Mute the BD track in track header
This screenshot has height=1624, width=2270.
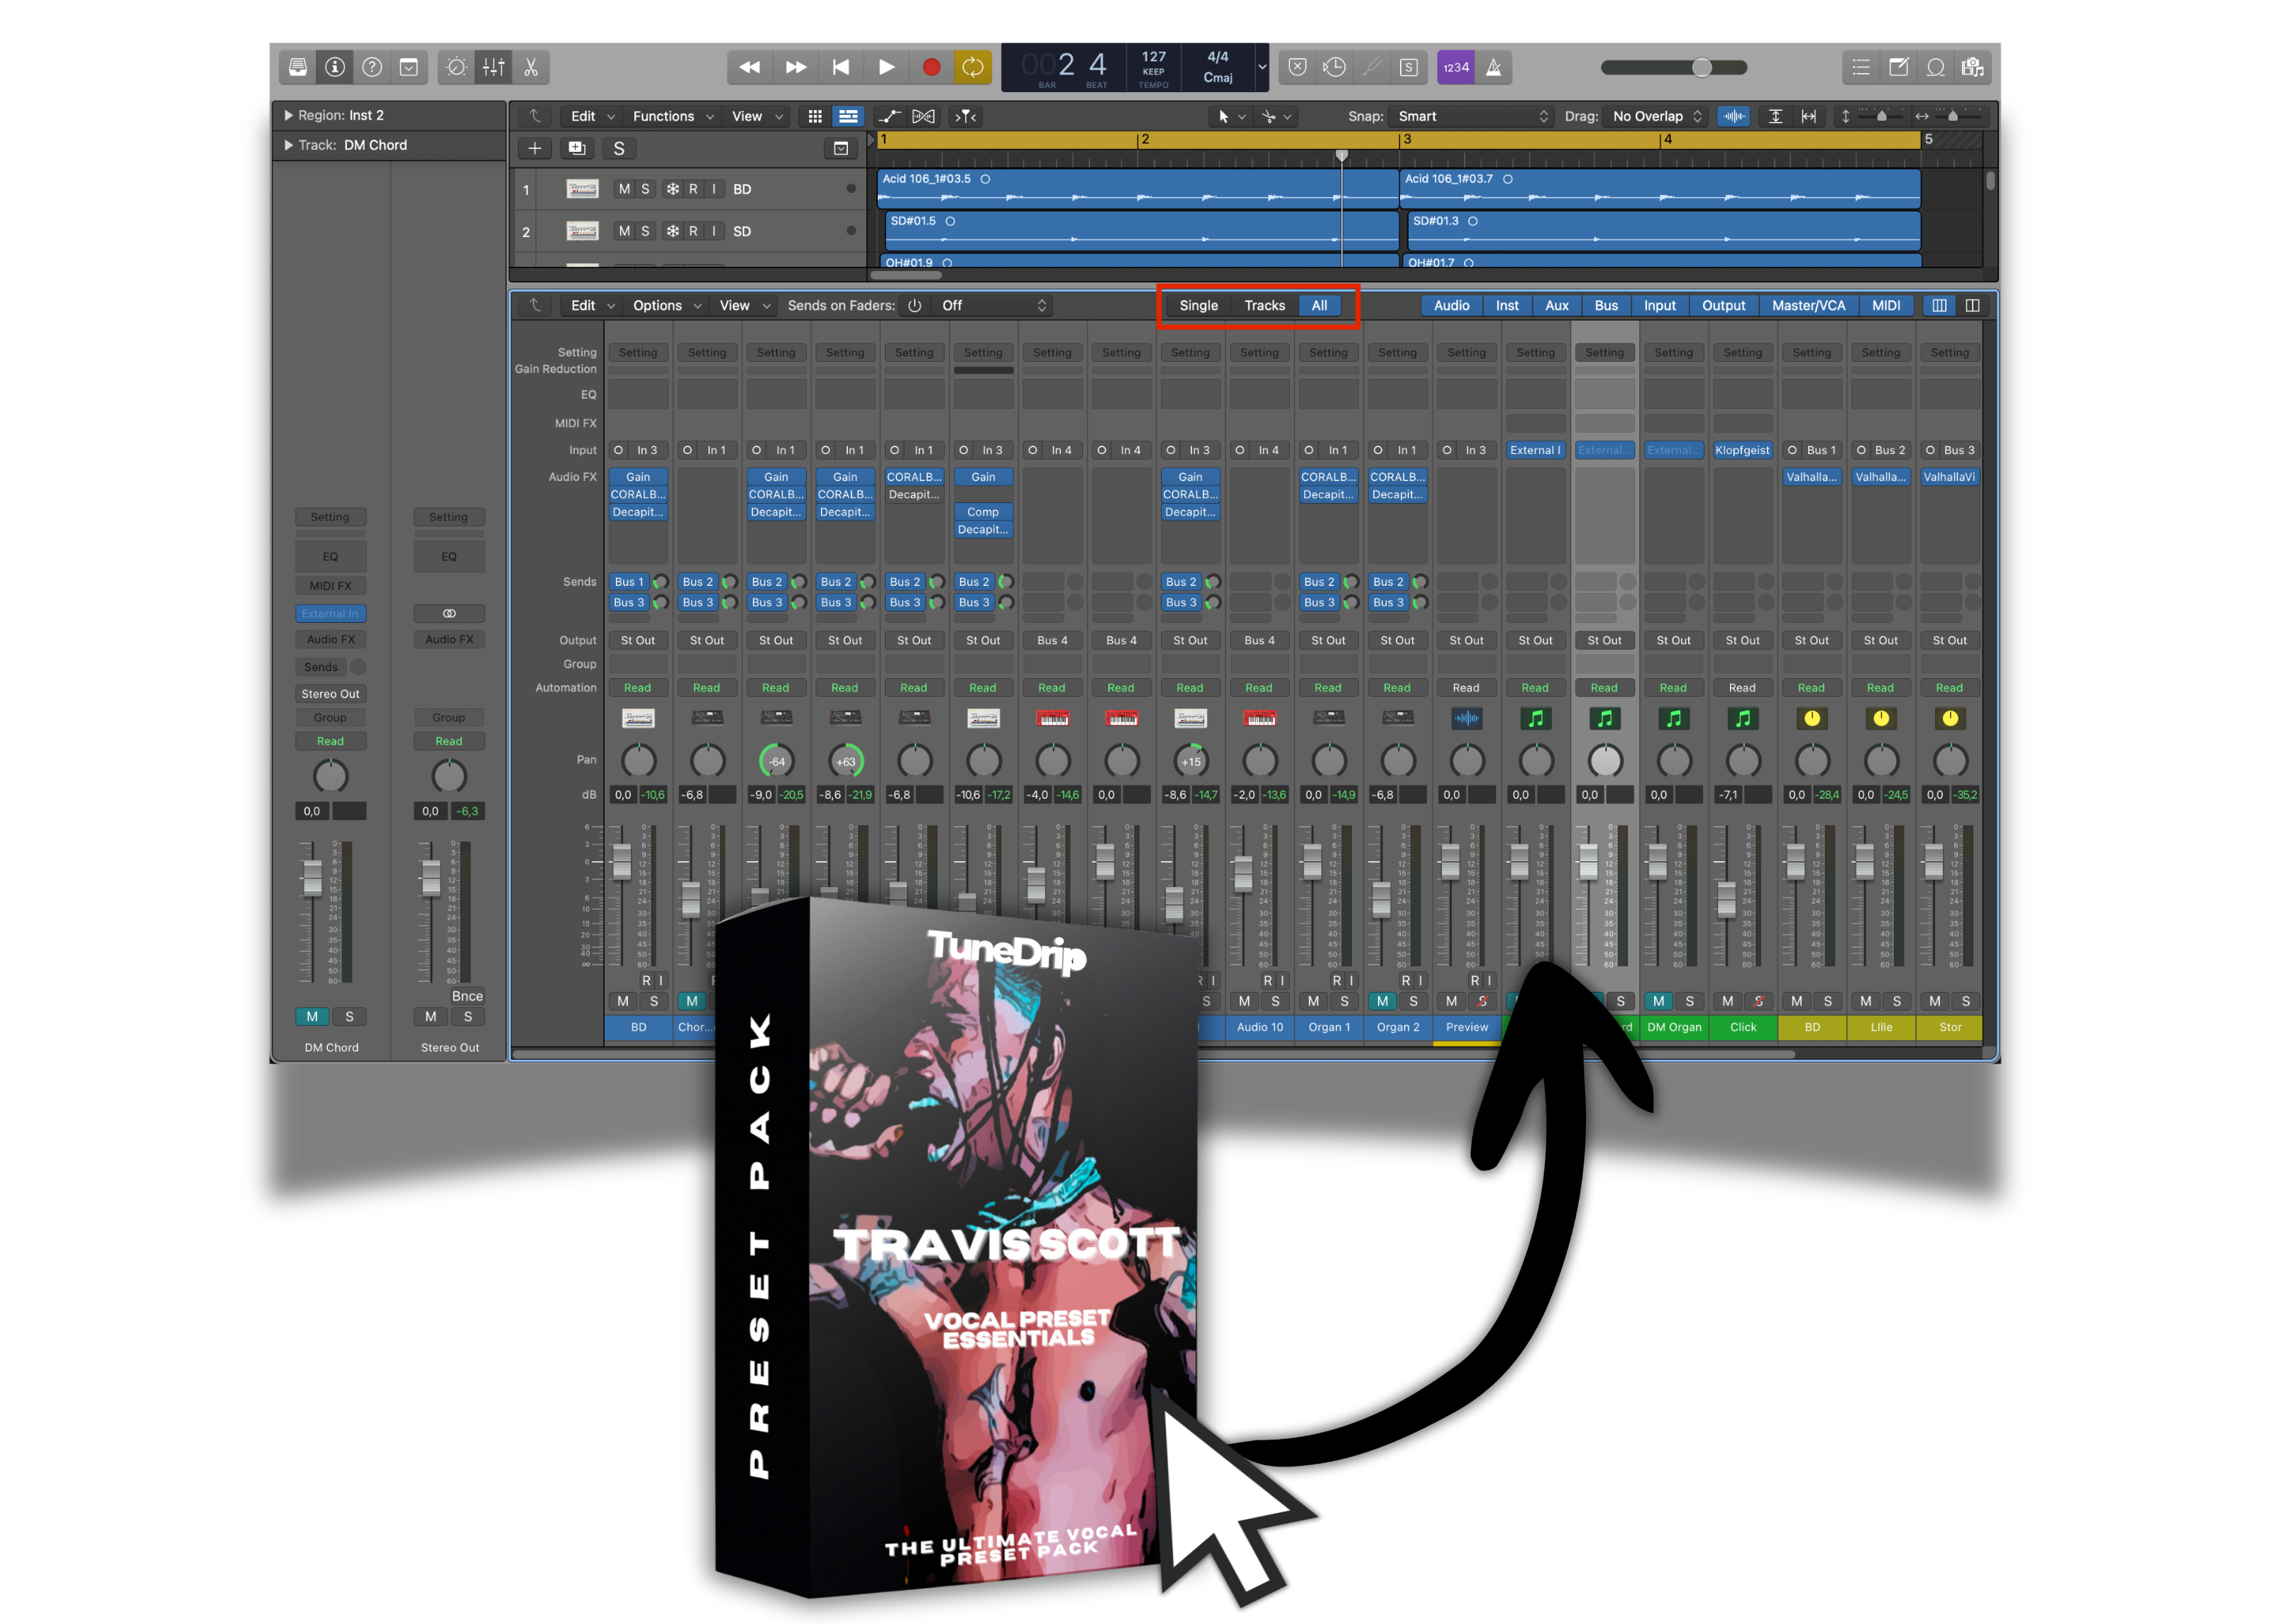click(624, 189)
